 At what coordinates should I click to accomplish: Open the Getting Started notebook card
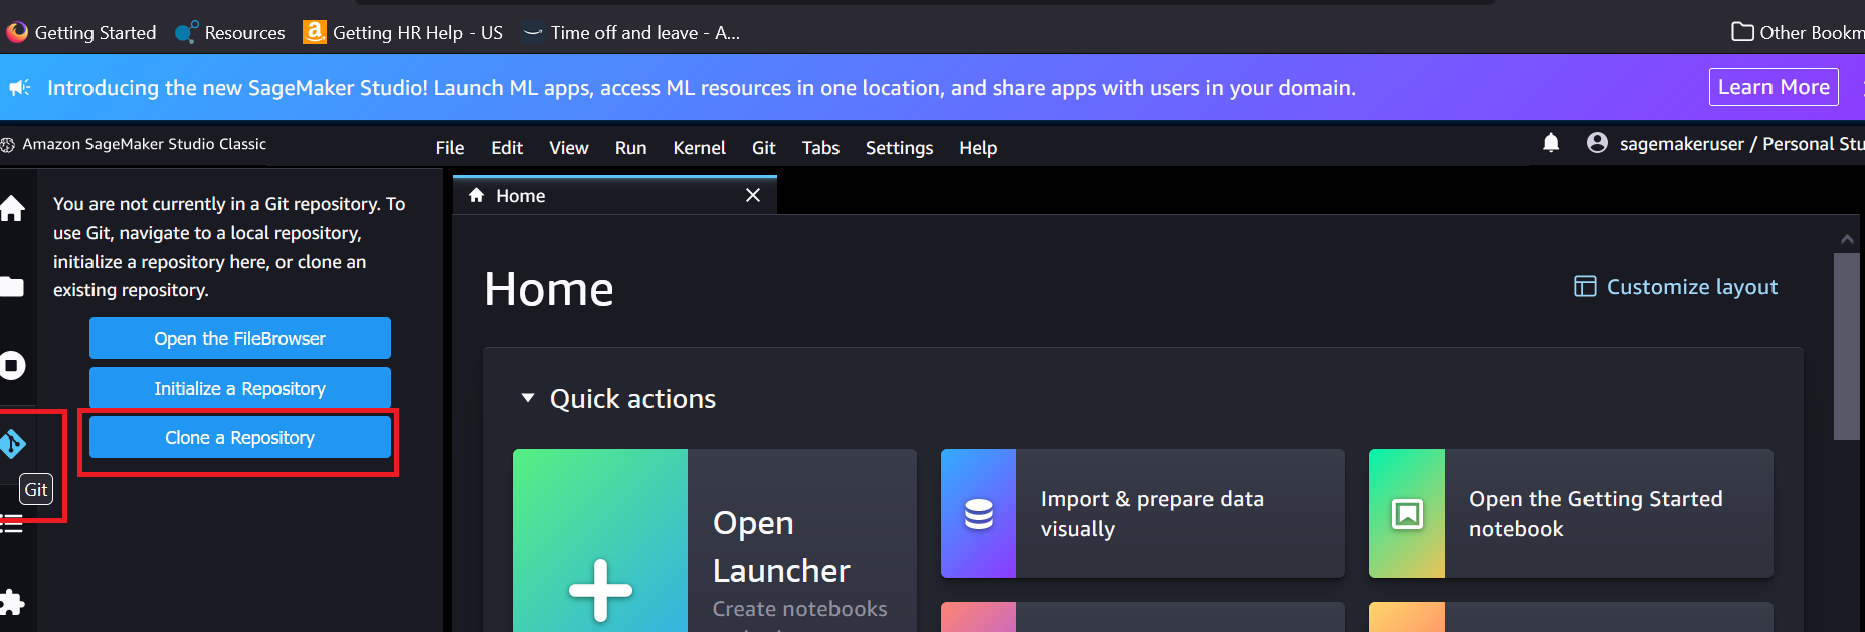pyautogui.click(x=1571, y=513)
